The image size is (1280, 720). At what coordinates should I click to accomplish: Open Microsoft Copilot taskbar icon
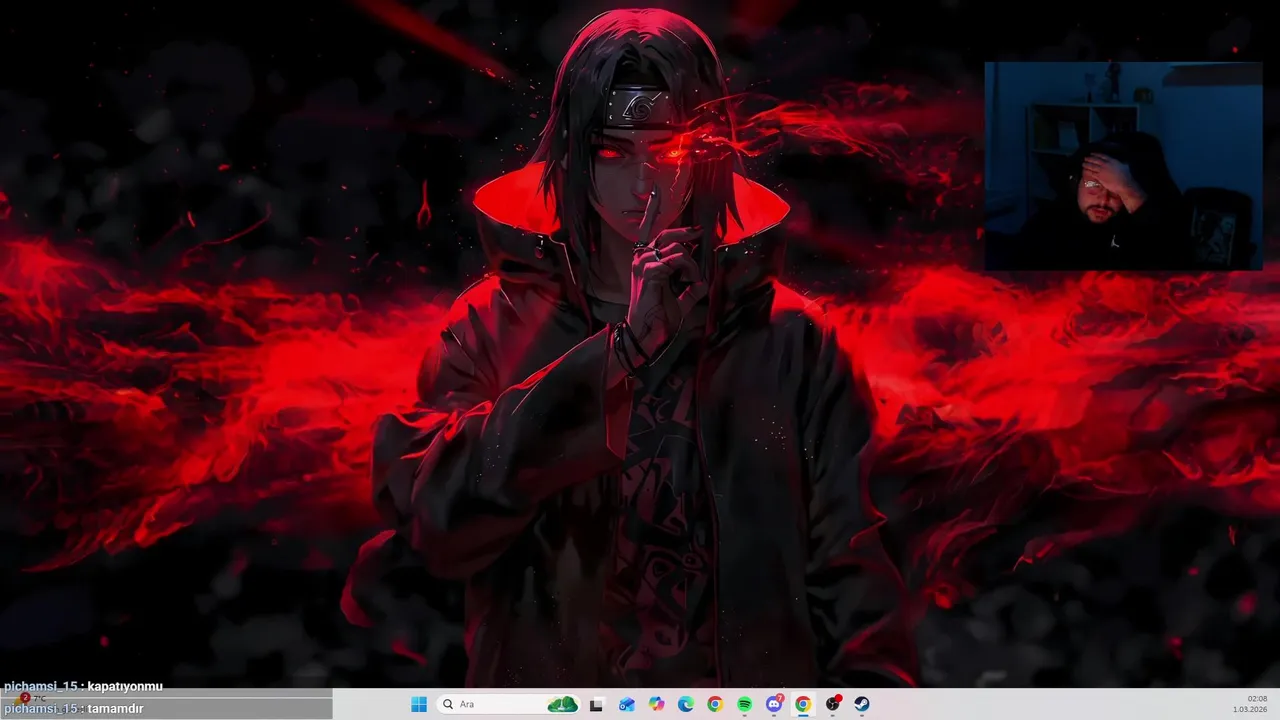pyautogui.click(x=656, y=704)
